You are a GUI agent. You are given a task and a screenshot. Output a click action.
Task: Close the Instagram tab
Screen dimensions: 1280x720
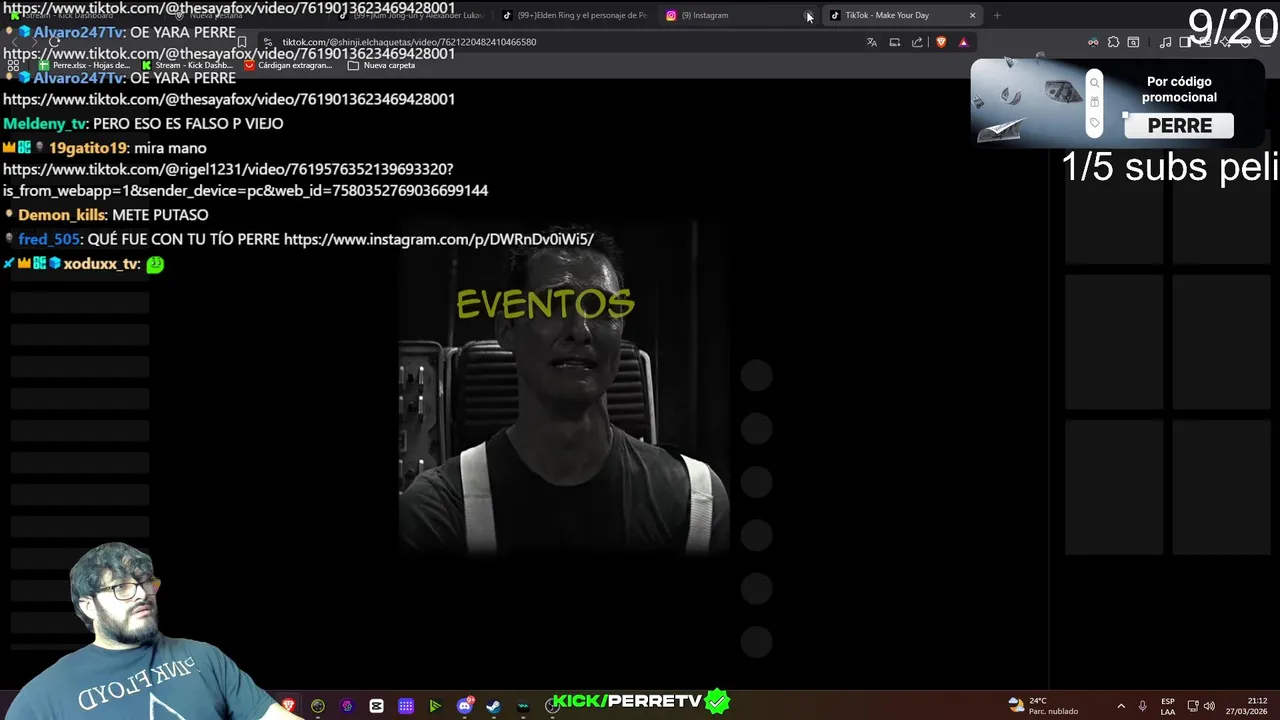coord(809,15)
